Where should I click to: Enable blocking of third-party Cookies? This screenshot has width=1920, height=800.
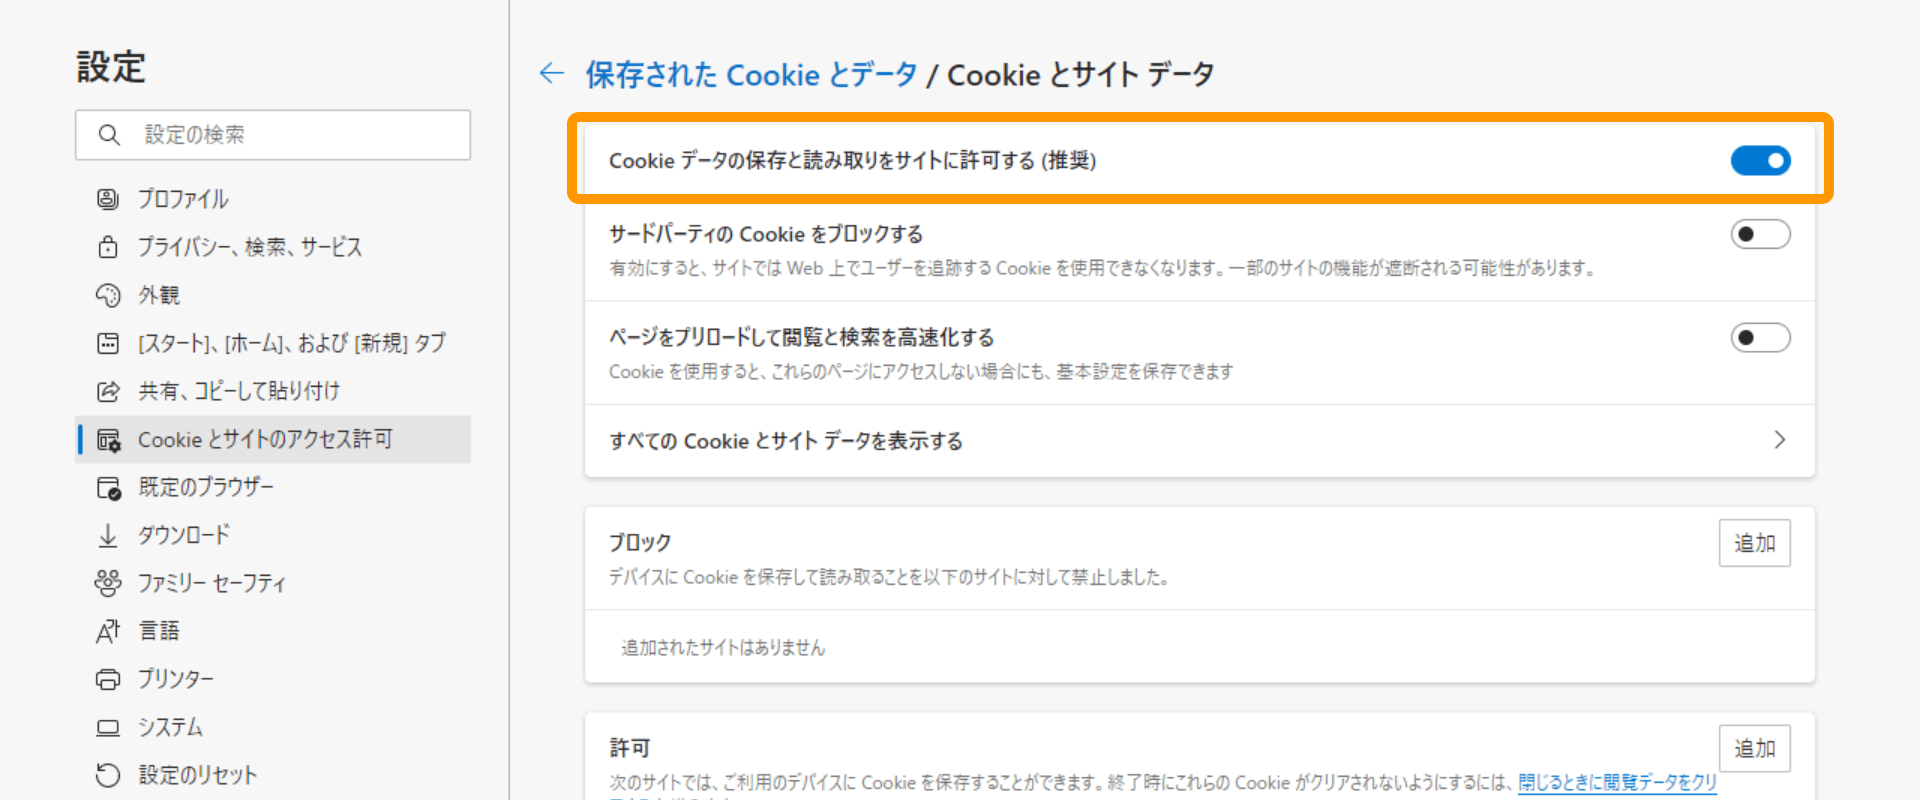tap(1760, 234)
